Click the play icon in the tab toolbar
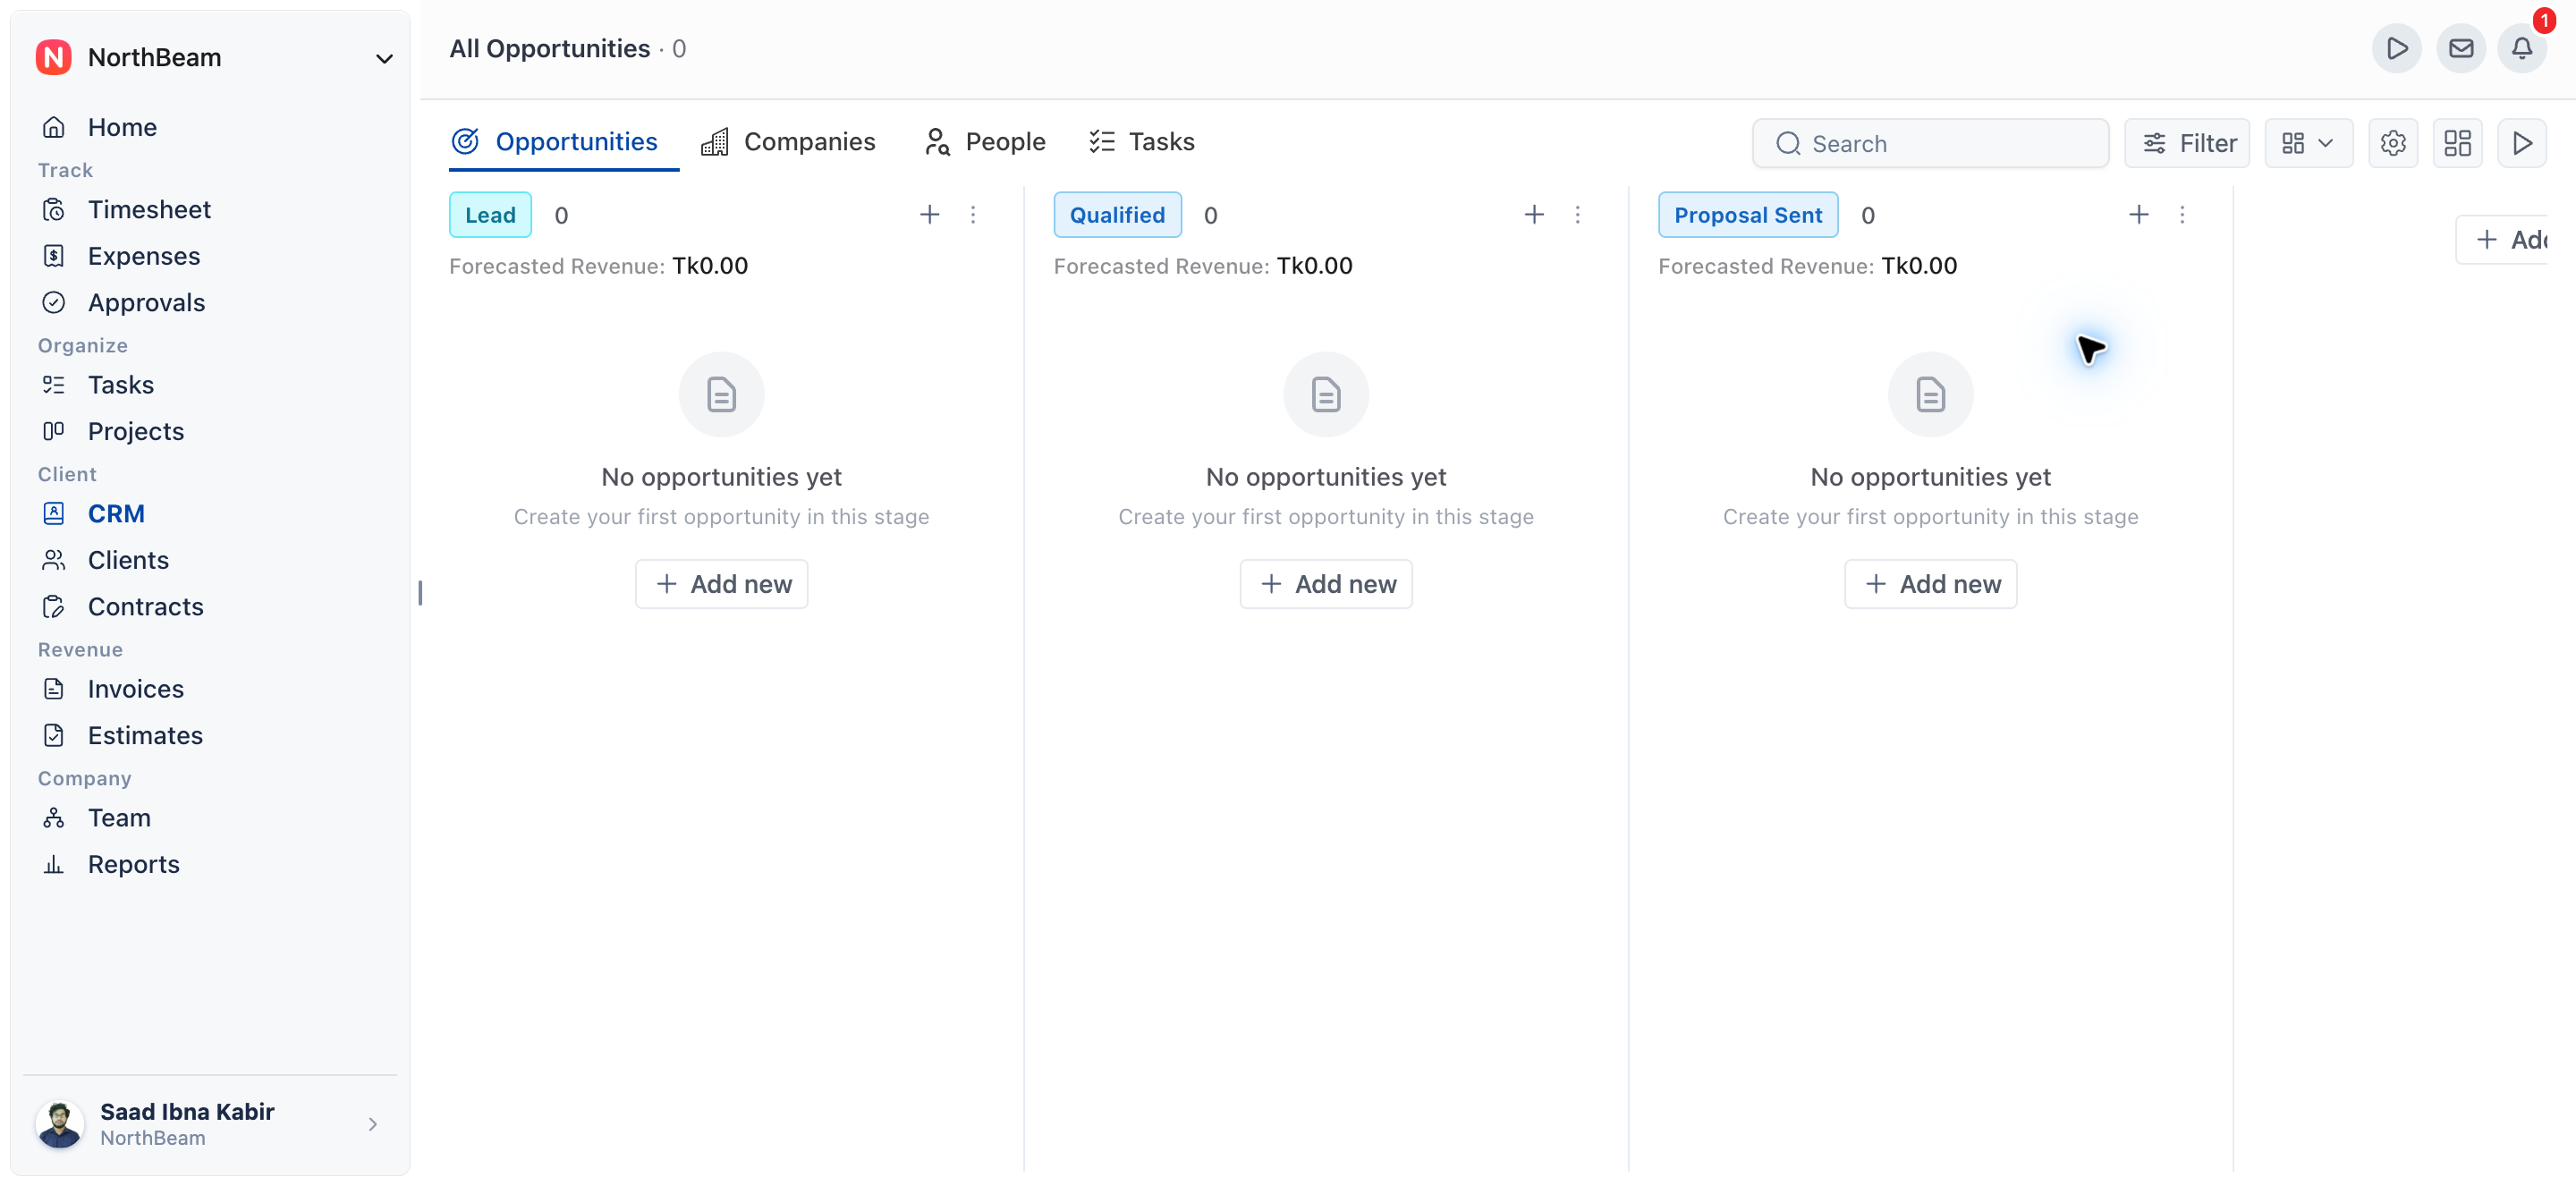Screen dimensions: 2576x1186 tap(2521, 143)
